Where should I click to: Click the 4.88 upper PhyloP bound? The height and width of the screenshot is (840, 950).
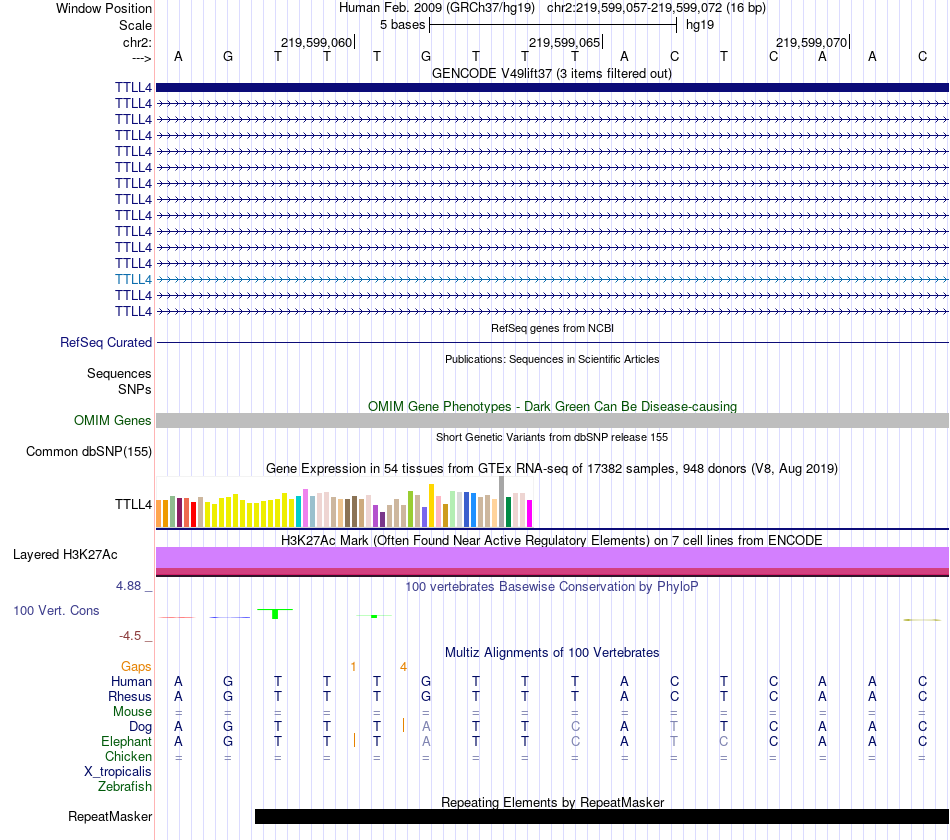pyautogui.click(x=128, y=586)
